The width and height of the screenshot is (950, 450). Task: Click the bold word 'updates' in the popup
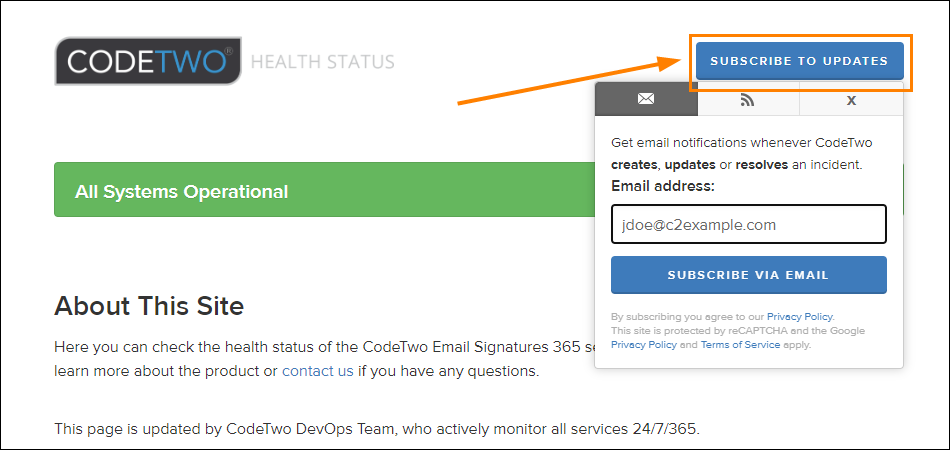[x=690, y=165]
